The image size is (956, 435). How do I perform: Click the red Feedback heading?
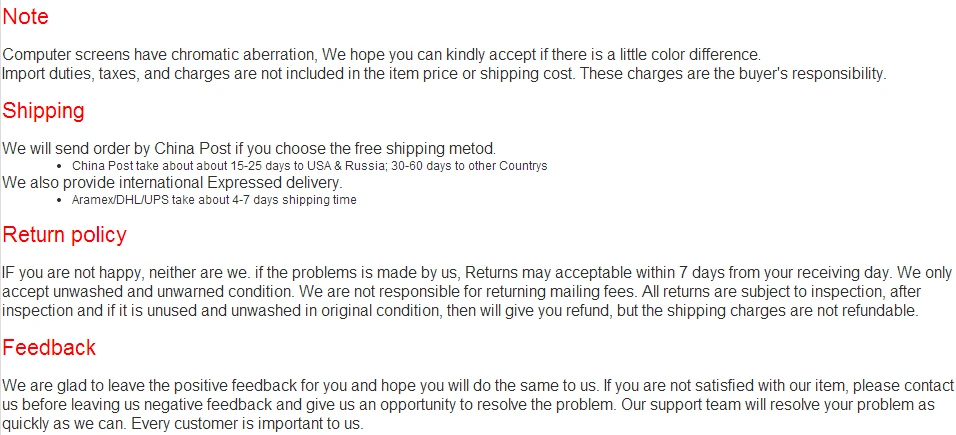click(49, 348)
